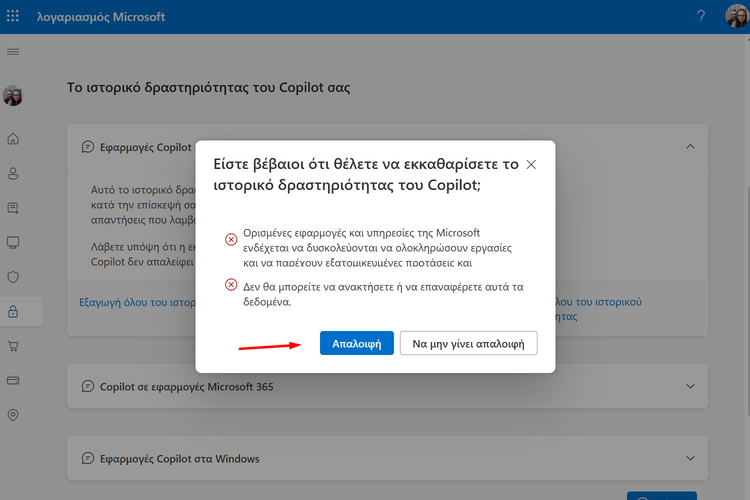
Task: Click the Εξαγωγή όλου του ιστορικού link
Action: coord(135,302)
